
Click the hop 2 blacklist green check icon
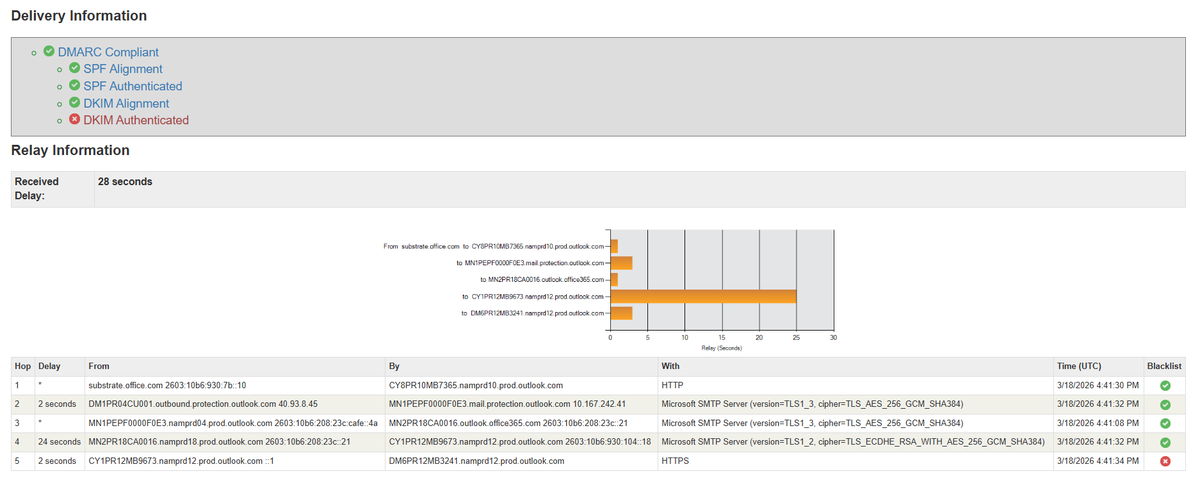[x=1164, y=404]
